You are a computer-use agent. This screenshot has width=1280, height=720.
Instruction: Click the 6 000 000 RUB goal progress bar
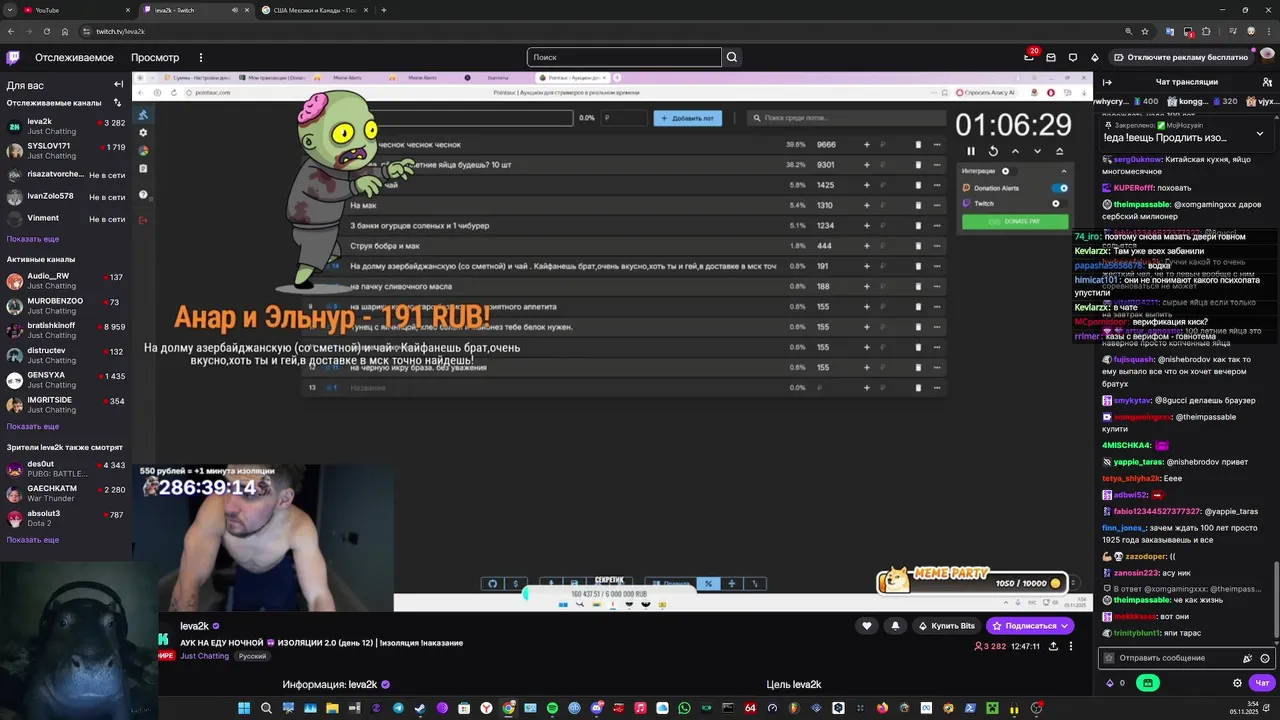click(609, 594)
